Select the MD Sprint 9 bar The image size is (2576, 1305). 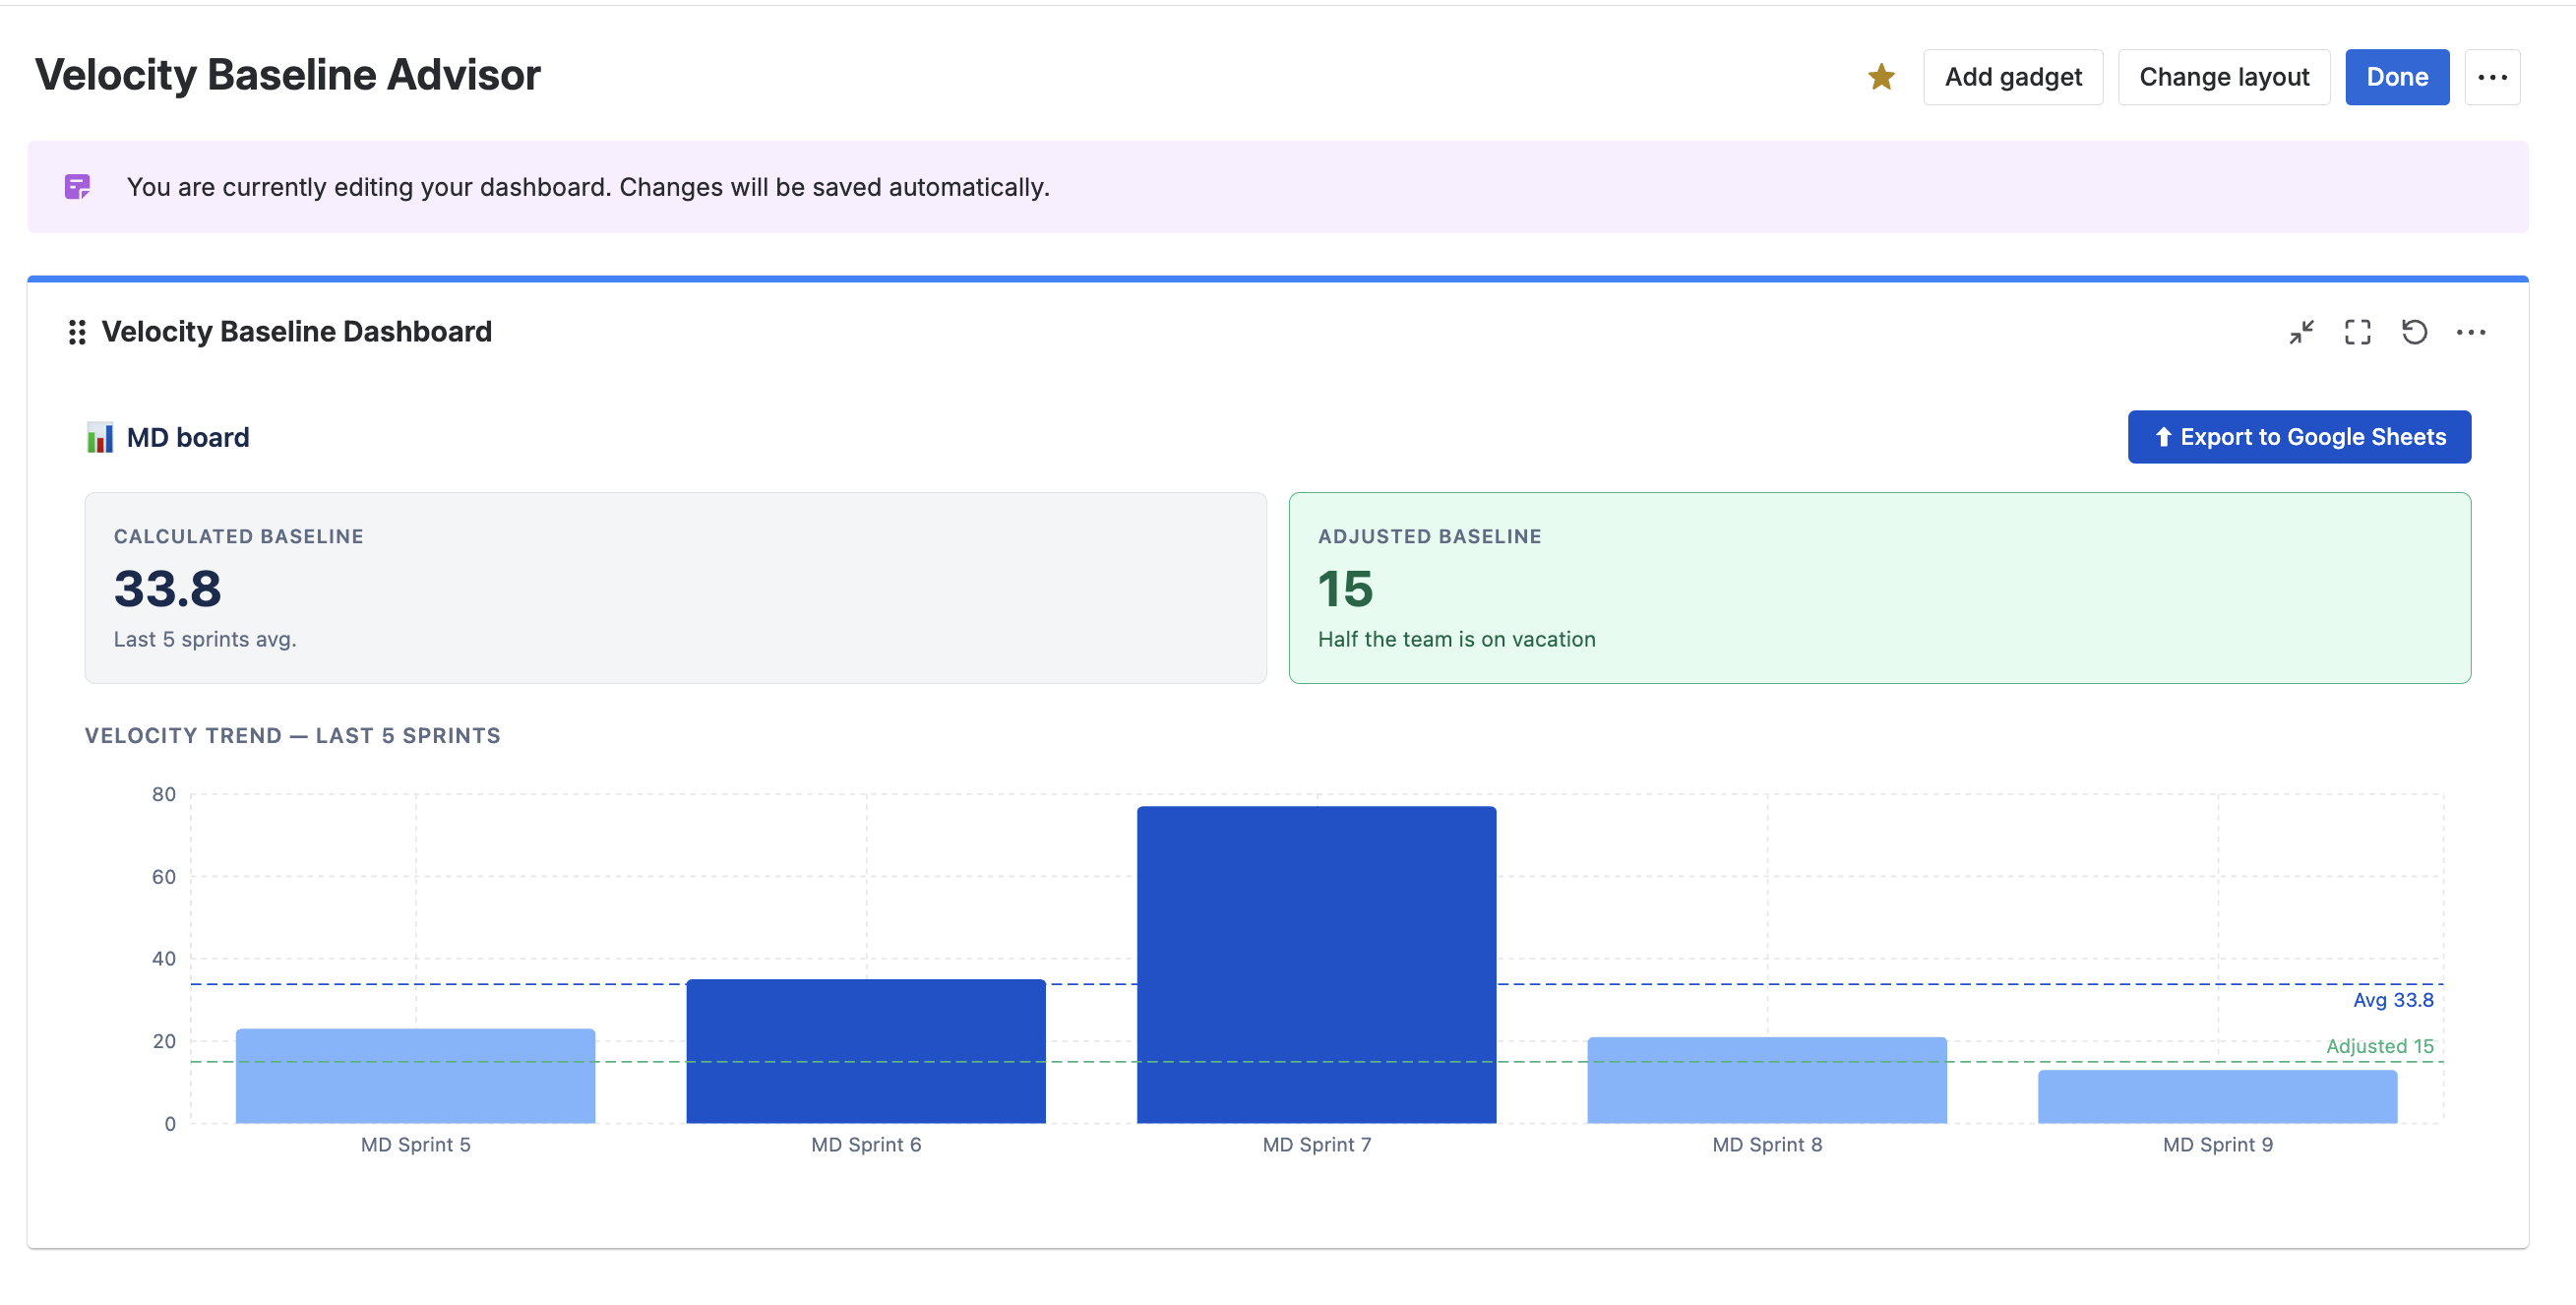[x=2217, y=1096]
